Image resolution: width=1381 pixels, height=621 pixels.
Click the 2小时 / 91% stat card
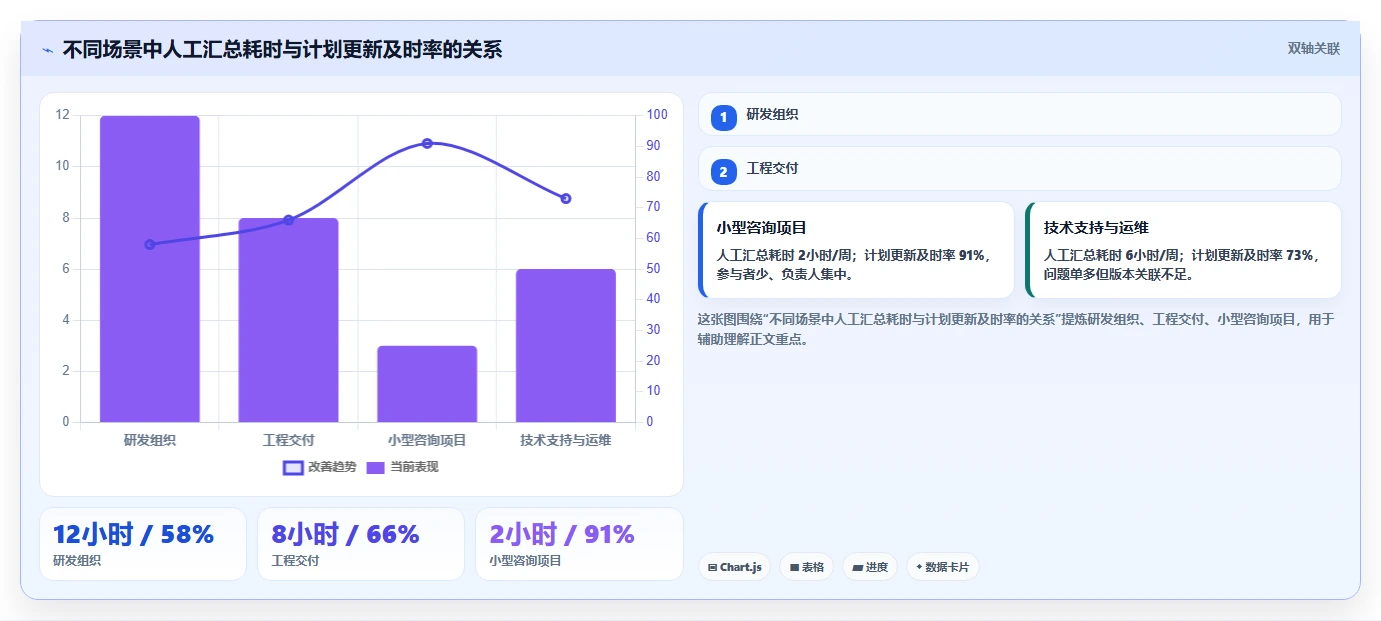click(x=579, y=544)
